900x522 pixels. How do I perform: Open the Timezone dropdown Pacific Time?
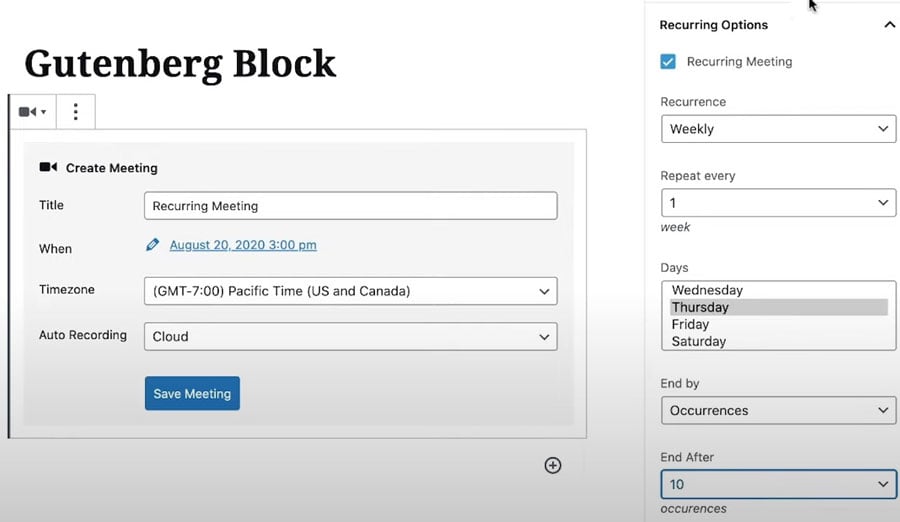click(351, 291)
